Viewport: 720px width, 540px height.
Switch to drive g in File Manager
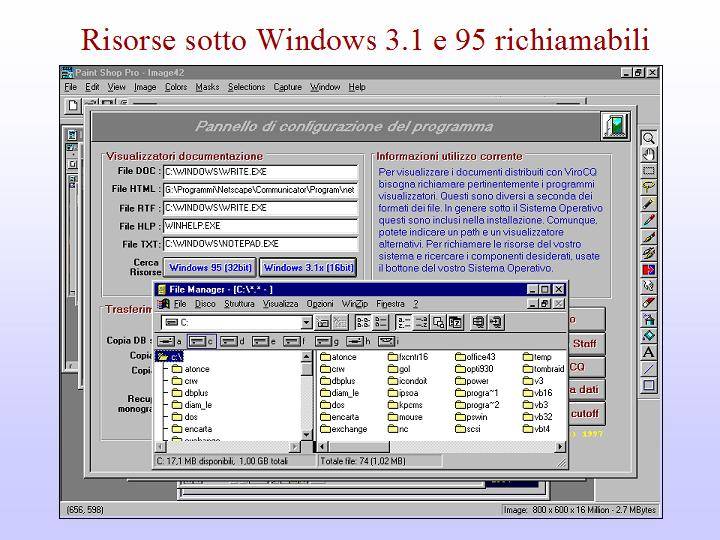tap(327, 341)
